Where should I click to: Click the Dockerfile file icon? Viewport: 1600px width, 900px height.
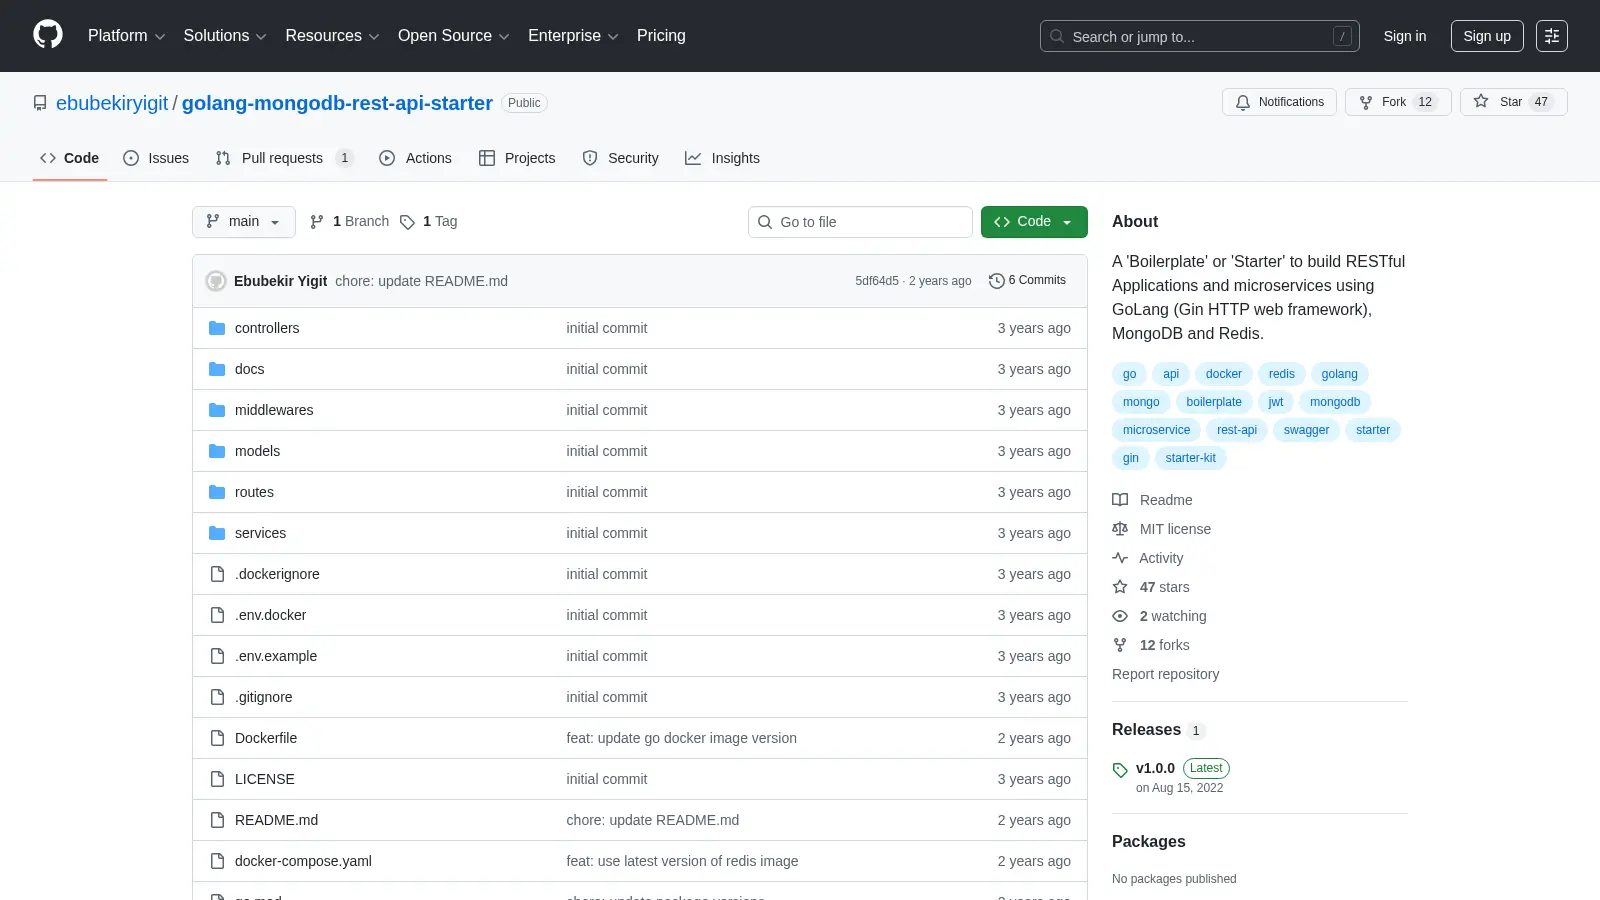tap(217, 738)
